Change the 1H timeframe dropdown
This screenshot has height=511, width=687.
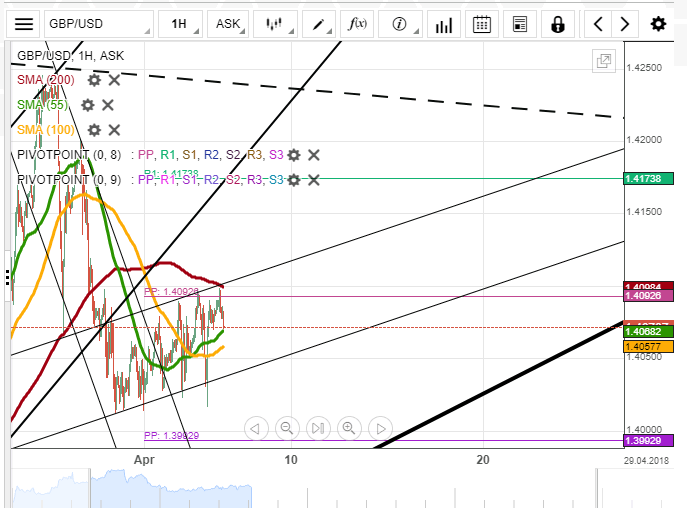tap(180, 24)
